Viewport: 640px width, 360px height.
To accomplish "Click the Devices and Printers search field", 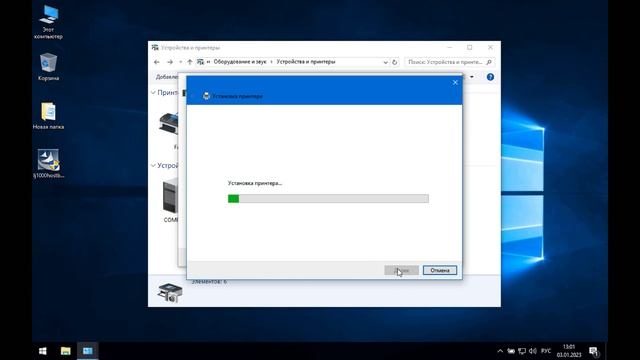I will tap(449, 62).
